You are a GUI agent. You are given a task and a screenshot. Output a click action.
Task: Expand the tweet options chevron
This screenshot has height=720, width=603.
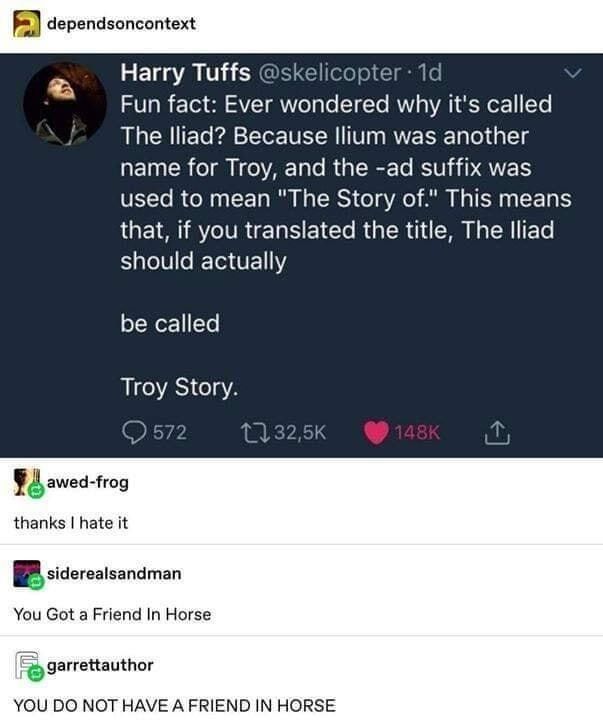pyautogui.click(x=572, y=73)
